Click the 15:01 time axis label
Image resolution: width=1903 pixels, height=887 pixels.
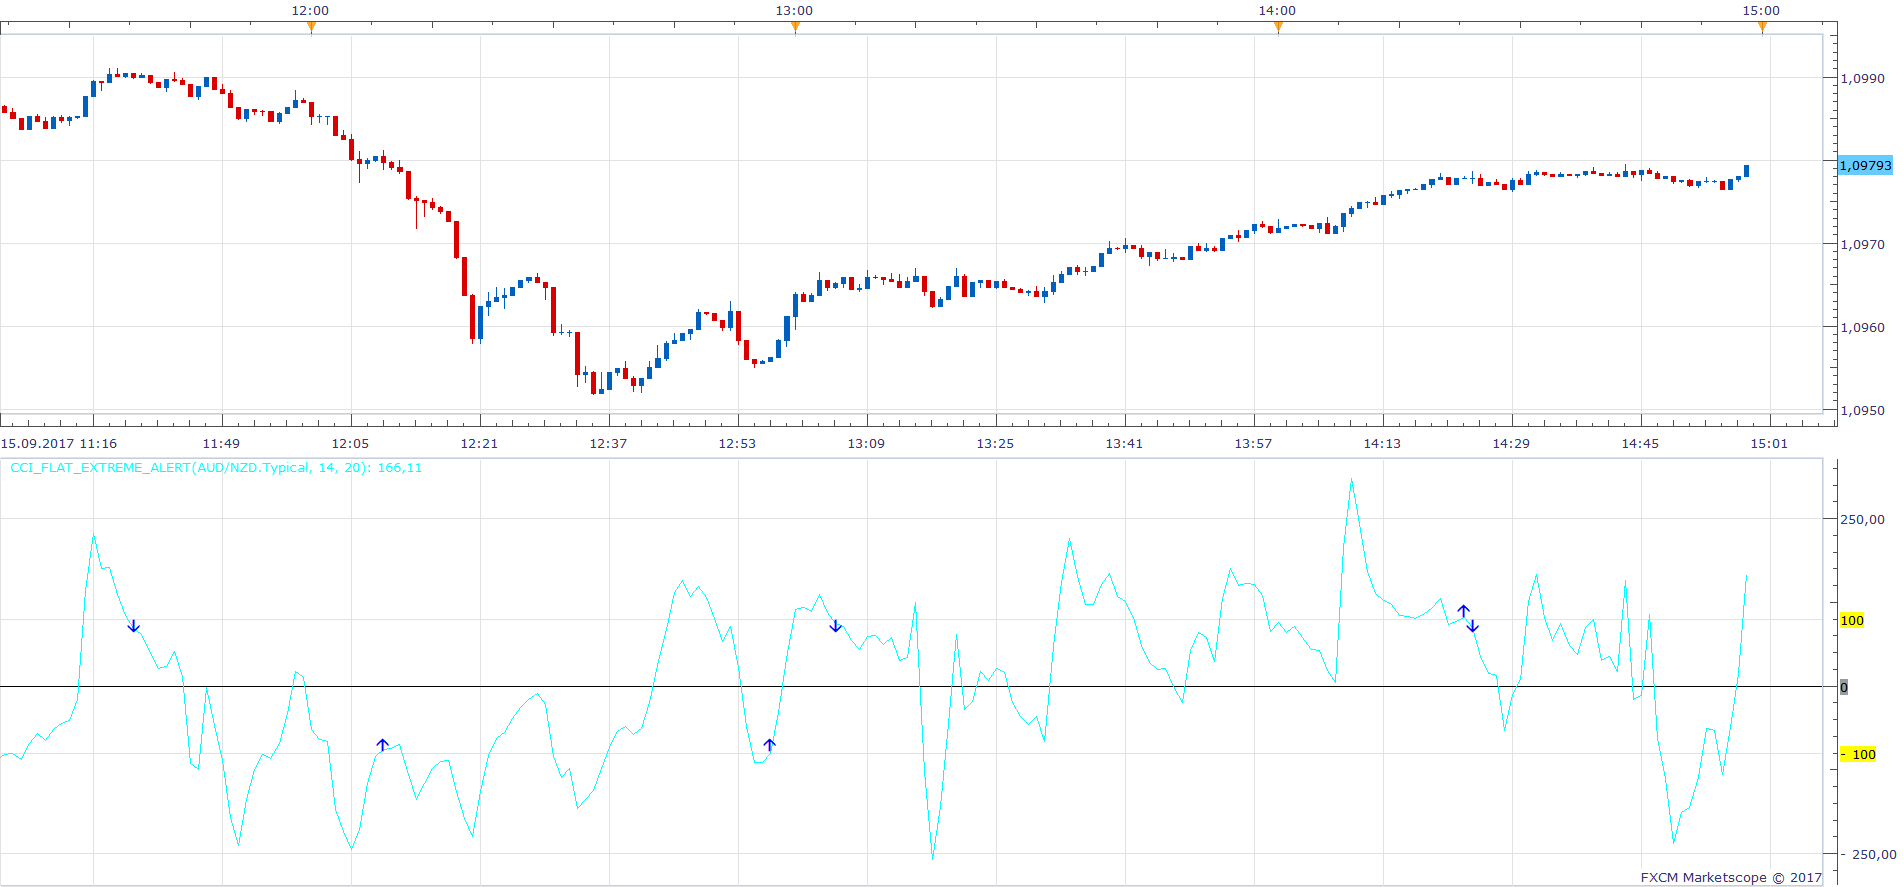click(x=1769, y=443)
